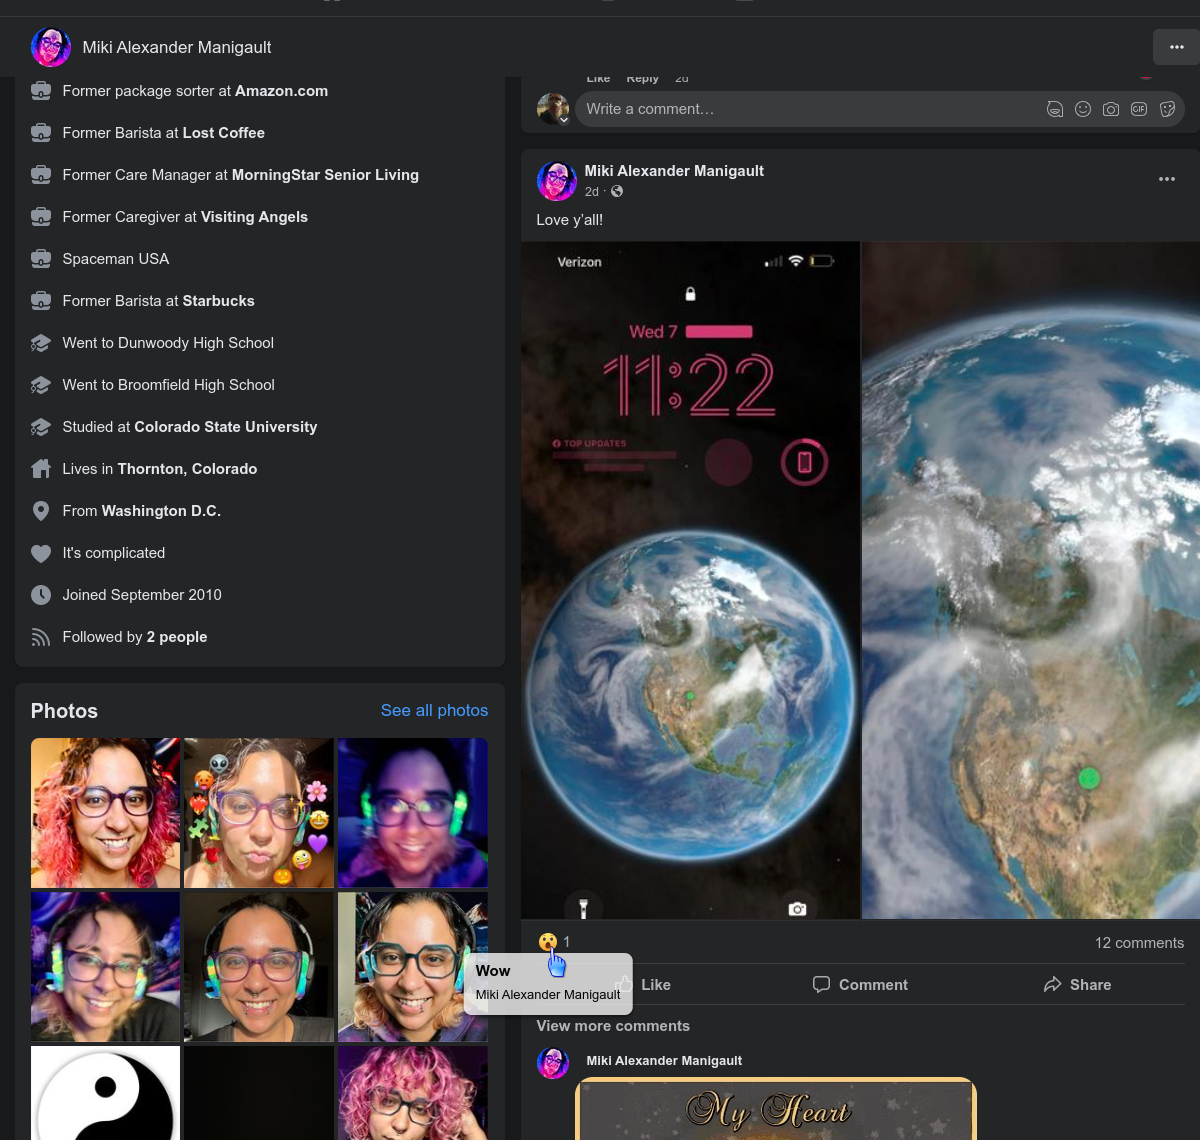Open See all photos link
Image resolution: width=1200 pixels, height=1140 pixels.
point(434,710)
